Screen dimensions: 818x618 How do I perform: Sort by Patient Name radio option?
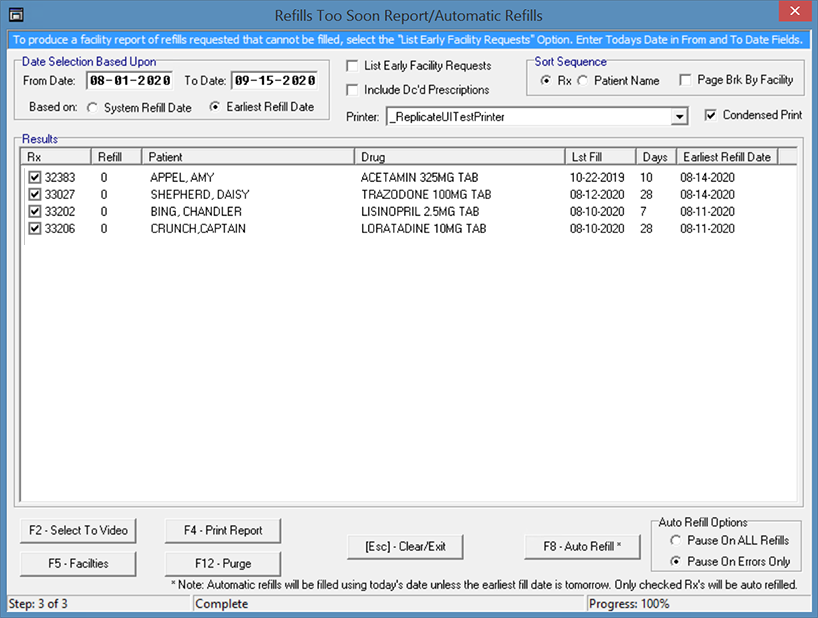pos(582,80)
